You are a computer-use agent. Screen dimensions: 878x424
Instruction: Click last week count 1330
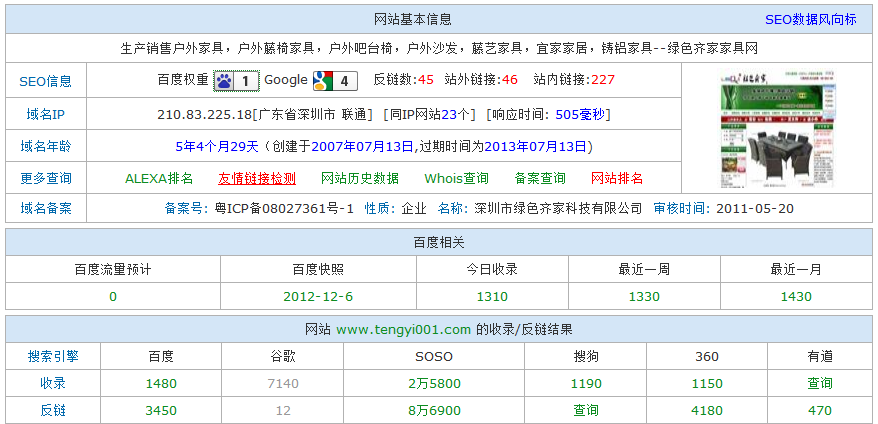tap(644, 297)
